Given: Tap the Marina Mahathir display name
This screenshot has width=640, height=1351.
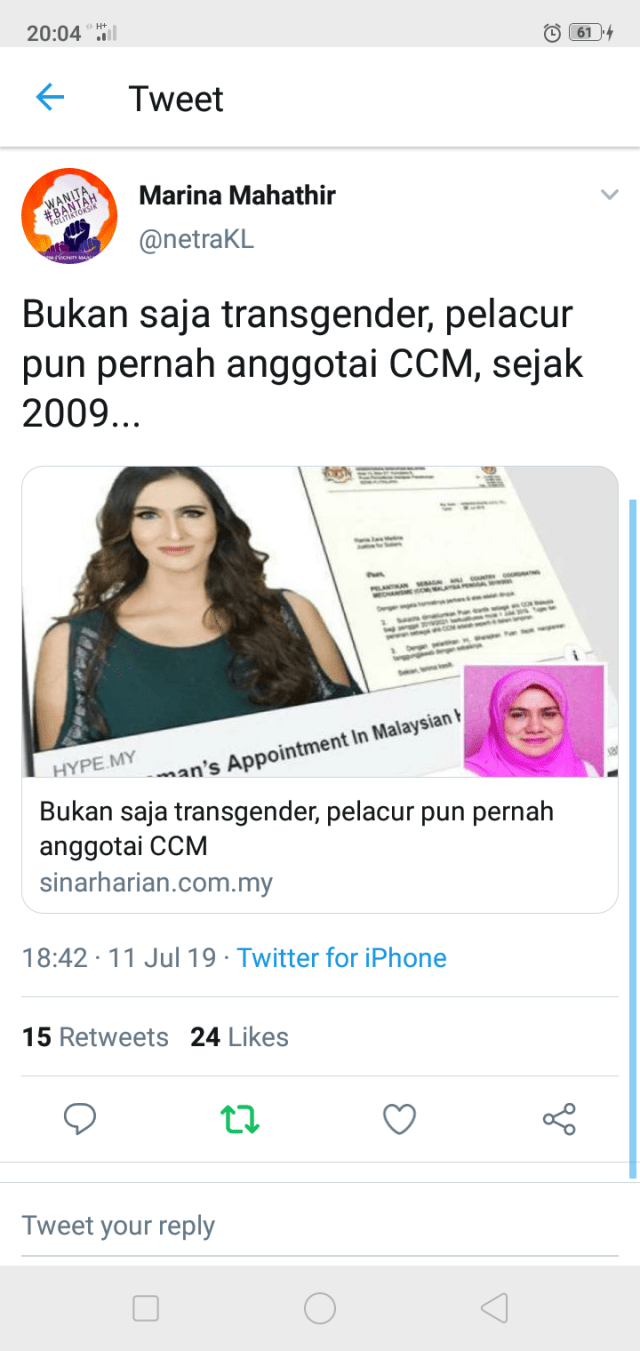Looking at the screenshot, I should [237, 195].
